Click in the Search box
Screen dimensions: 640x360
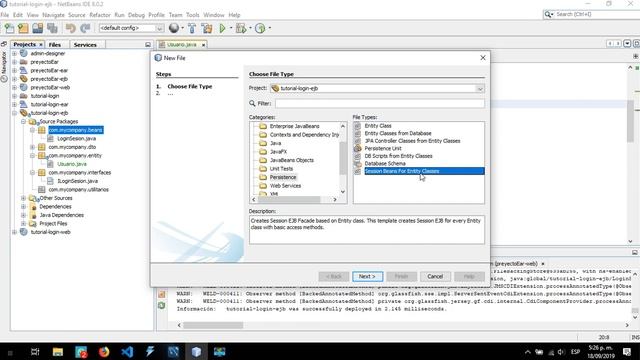[596, 14]
